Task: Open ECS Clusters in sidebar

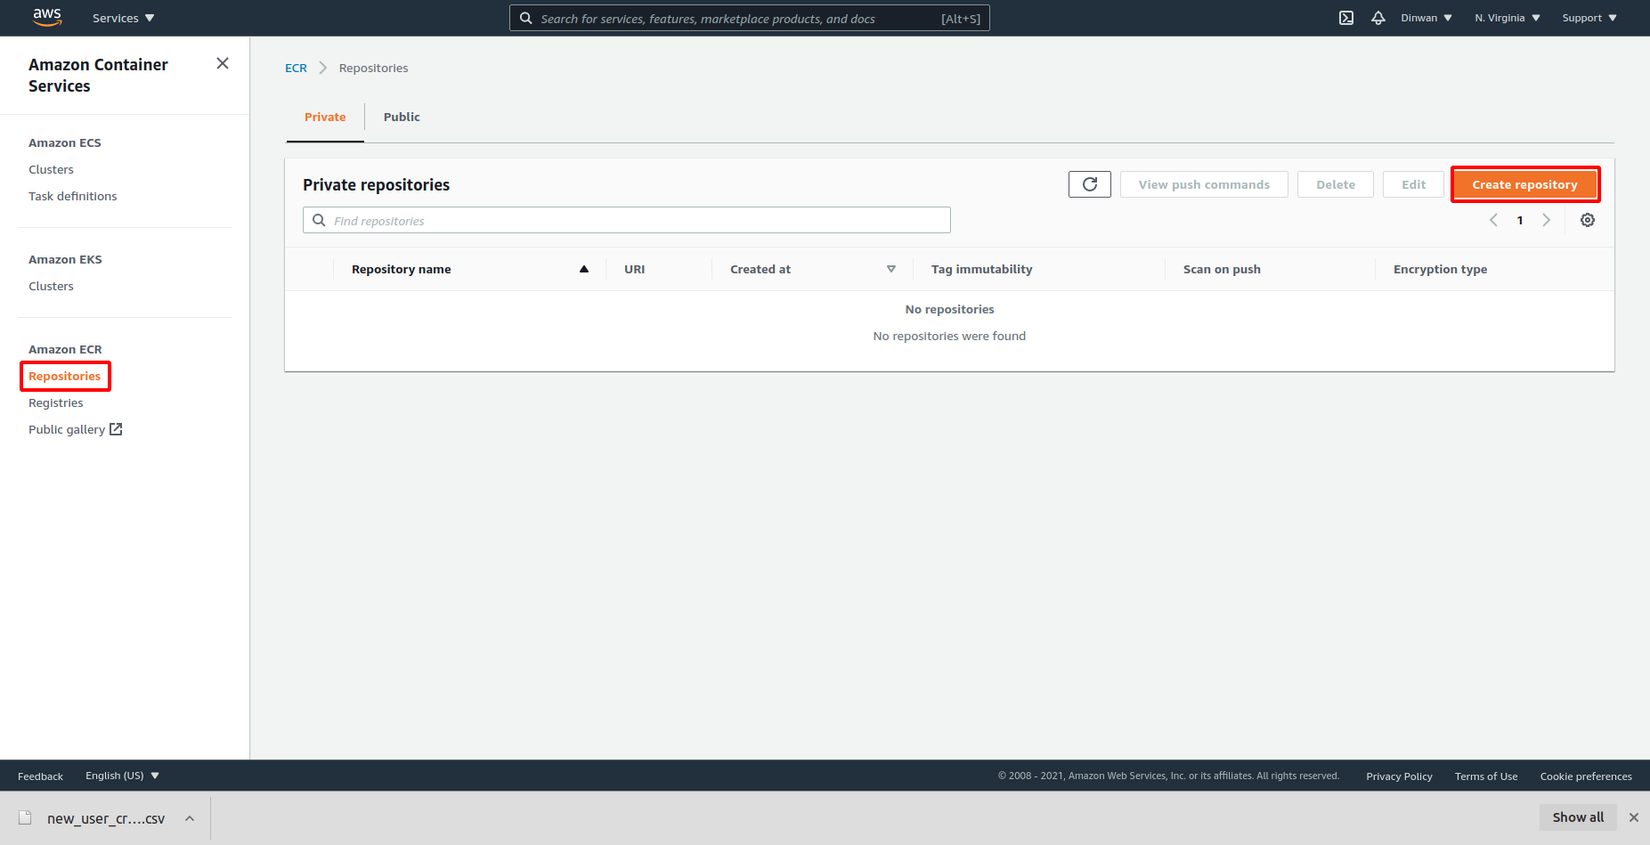Action: pyautogui.click(x=51, y=169)
